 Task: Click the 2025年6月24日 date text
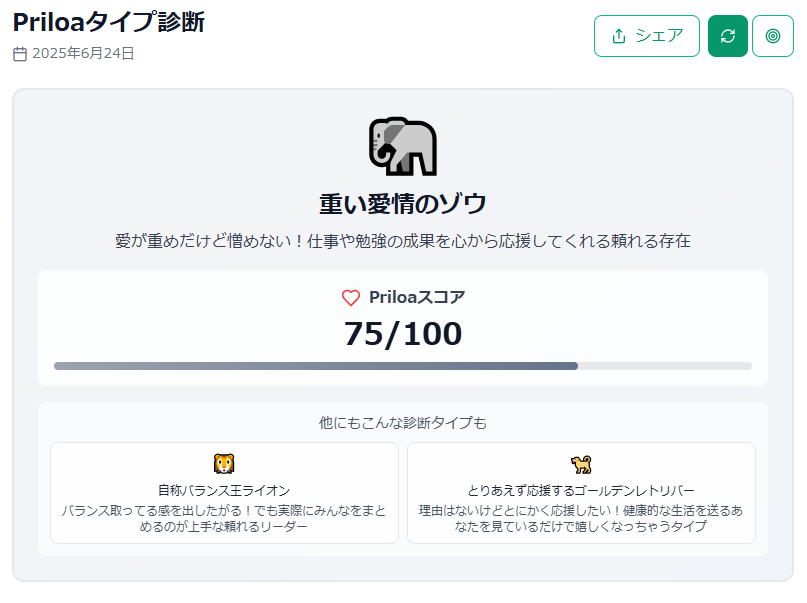coord(83,54)
